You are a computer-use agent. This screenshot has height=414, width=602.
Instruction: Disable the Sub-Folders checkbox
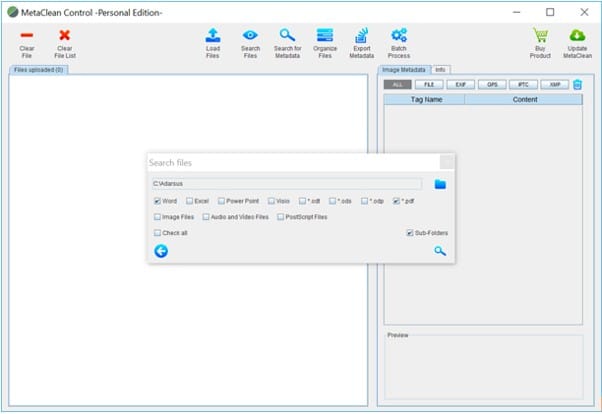(x=410, y=233)
